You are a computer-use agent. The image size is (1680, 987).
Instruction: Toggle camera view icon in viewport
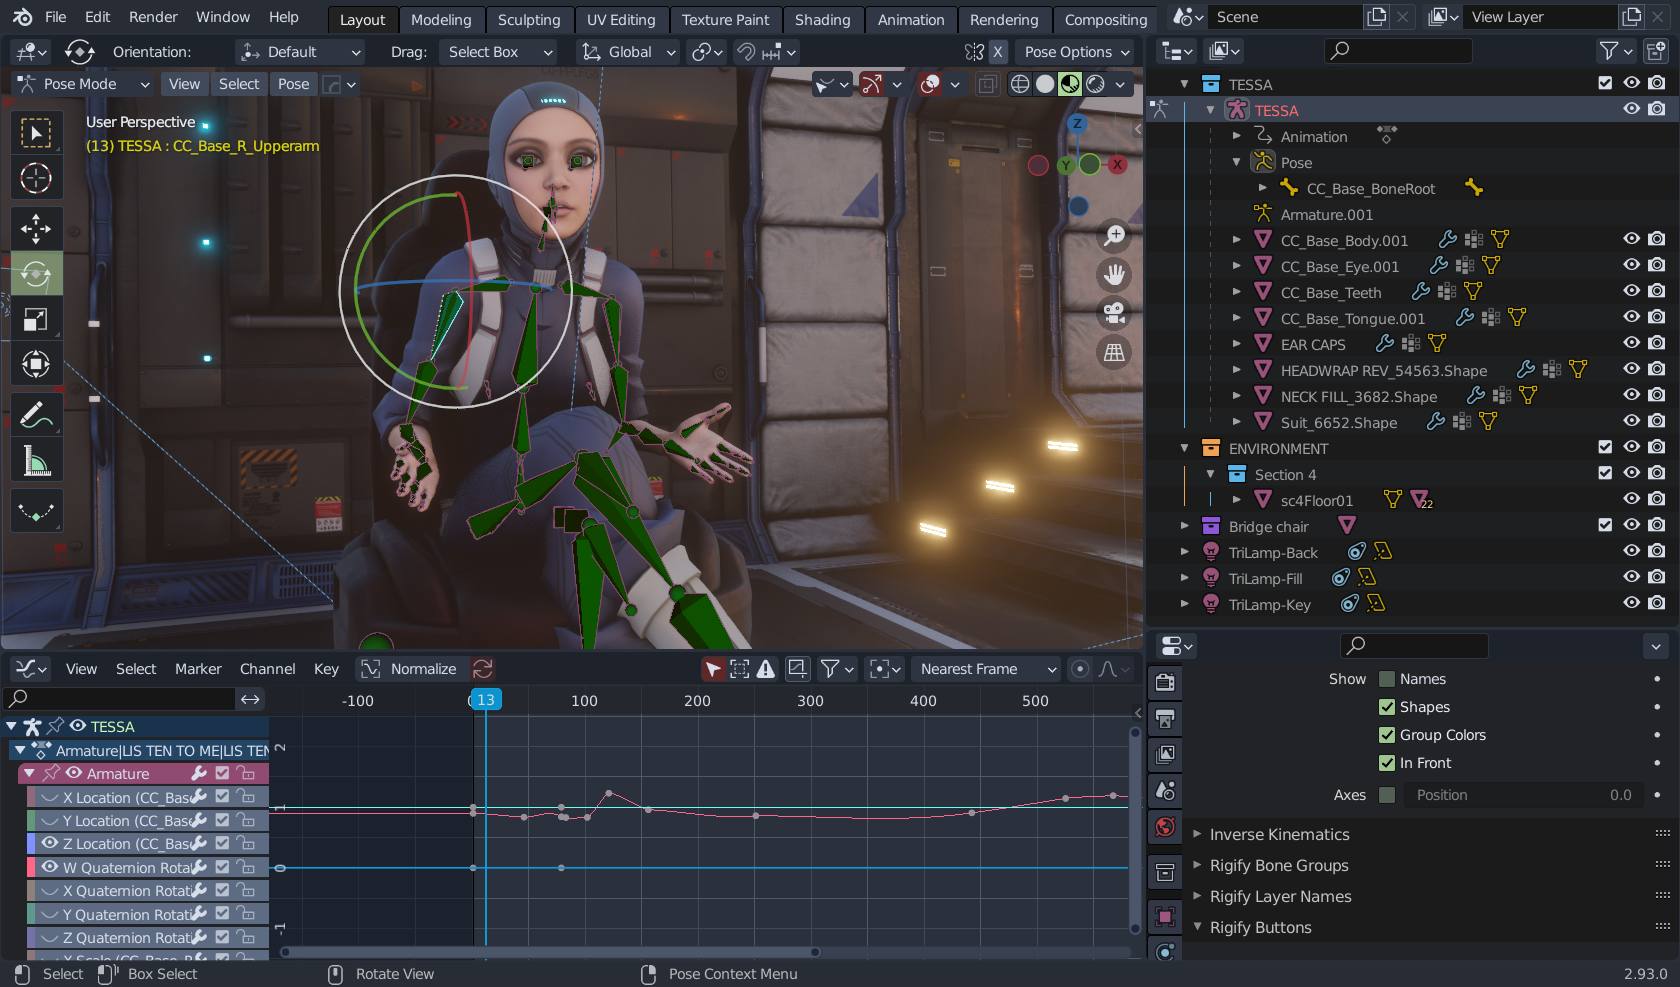(1114, 313)
